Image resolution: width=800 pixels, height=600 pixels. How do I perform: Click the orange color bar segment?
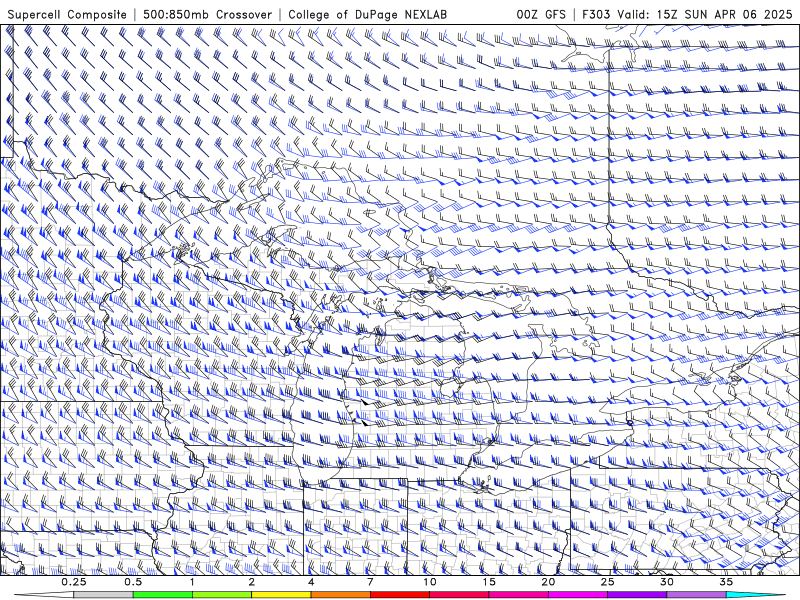pos(340,595)
